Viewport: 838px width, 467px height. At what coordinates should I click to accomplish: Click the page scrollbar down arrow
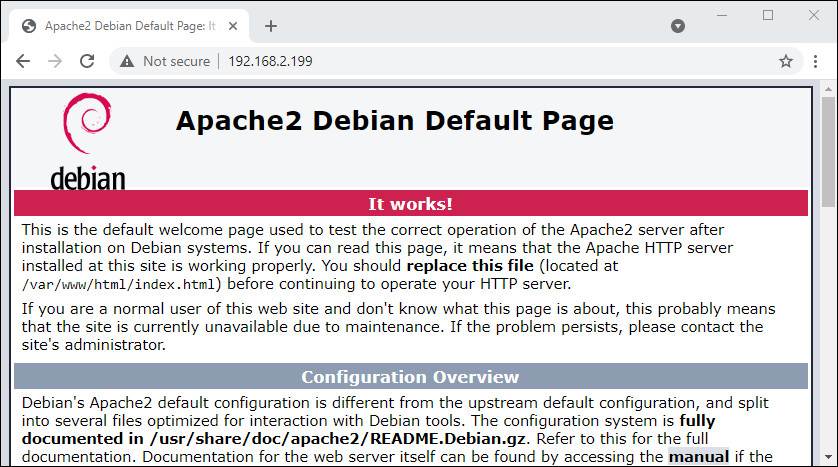point(828,457)
